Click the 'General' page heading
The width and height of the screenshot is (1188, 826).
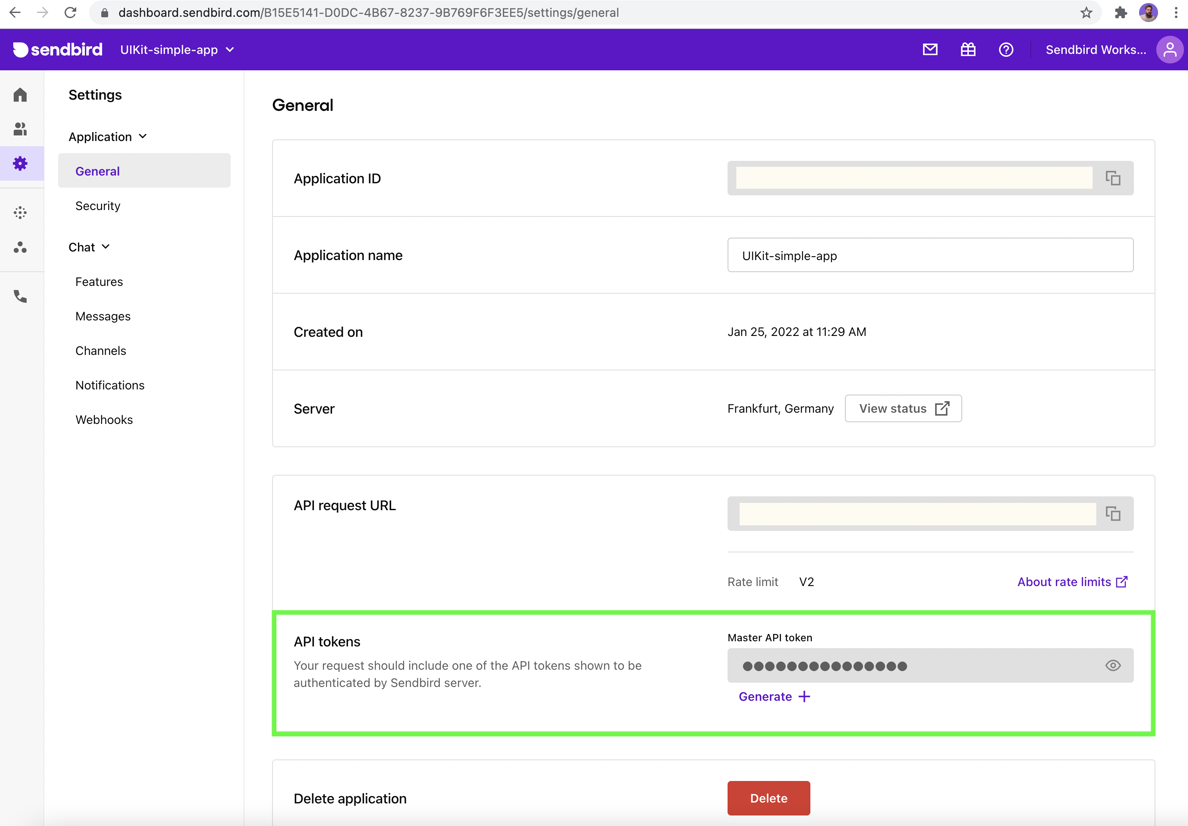tap(302, 105)
